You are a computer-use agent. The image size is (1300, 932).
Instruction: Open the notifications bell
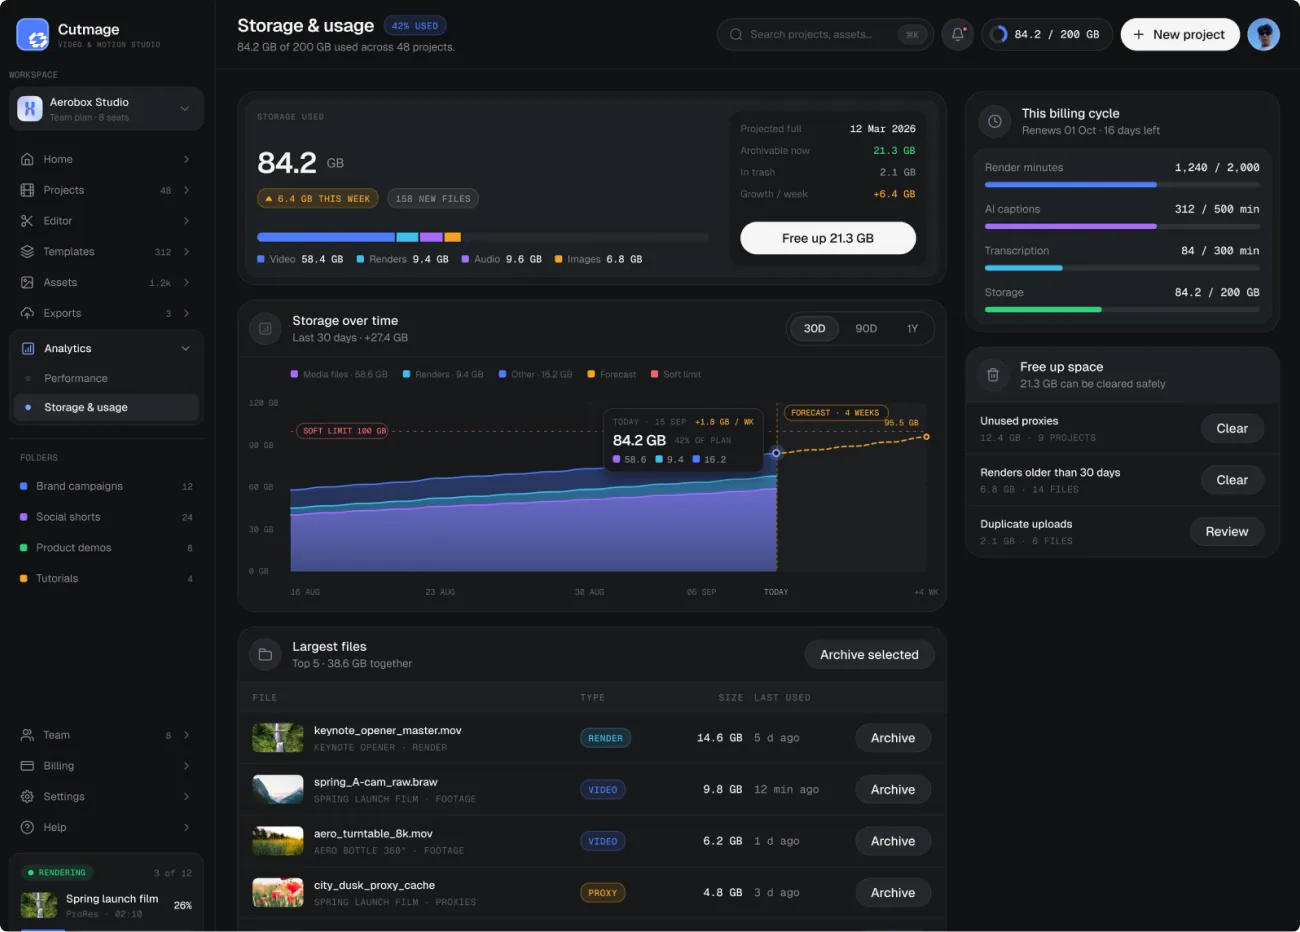click(958, 34)
